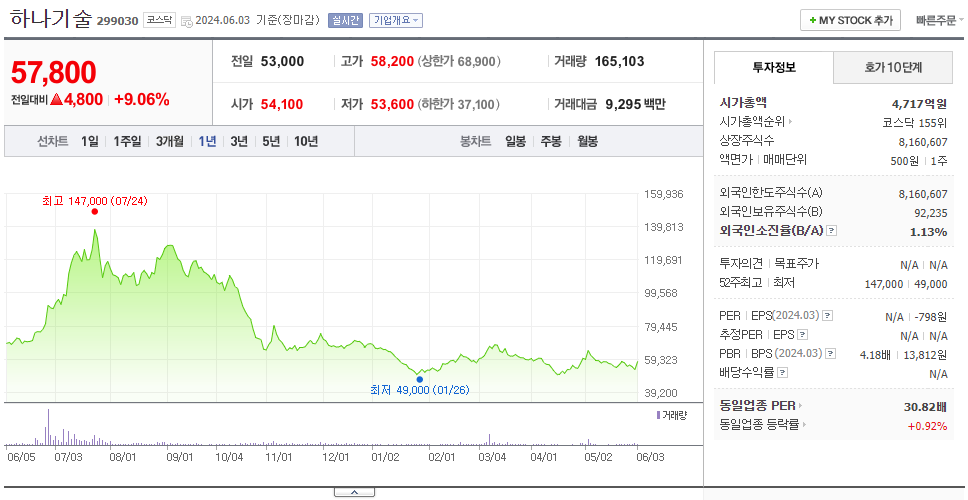Click the blue 최저 49,000 marker dot
Viewport: 968px width, 500px height.
pyautogui.click(x=420, y=379)
